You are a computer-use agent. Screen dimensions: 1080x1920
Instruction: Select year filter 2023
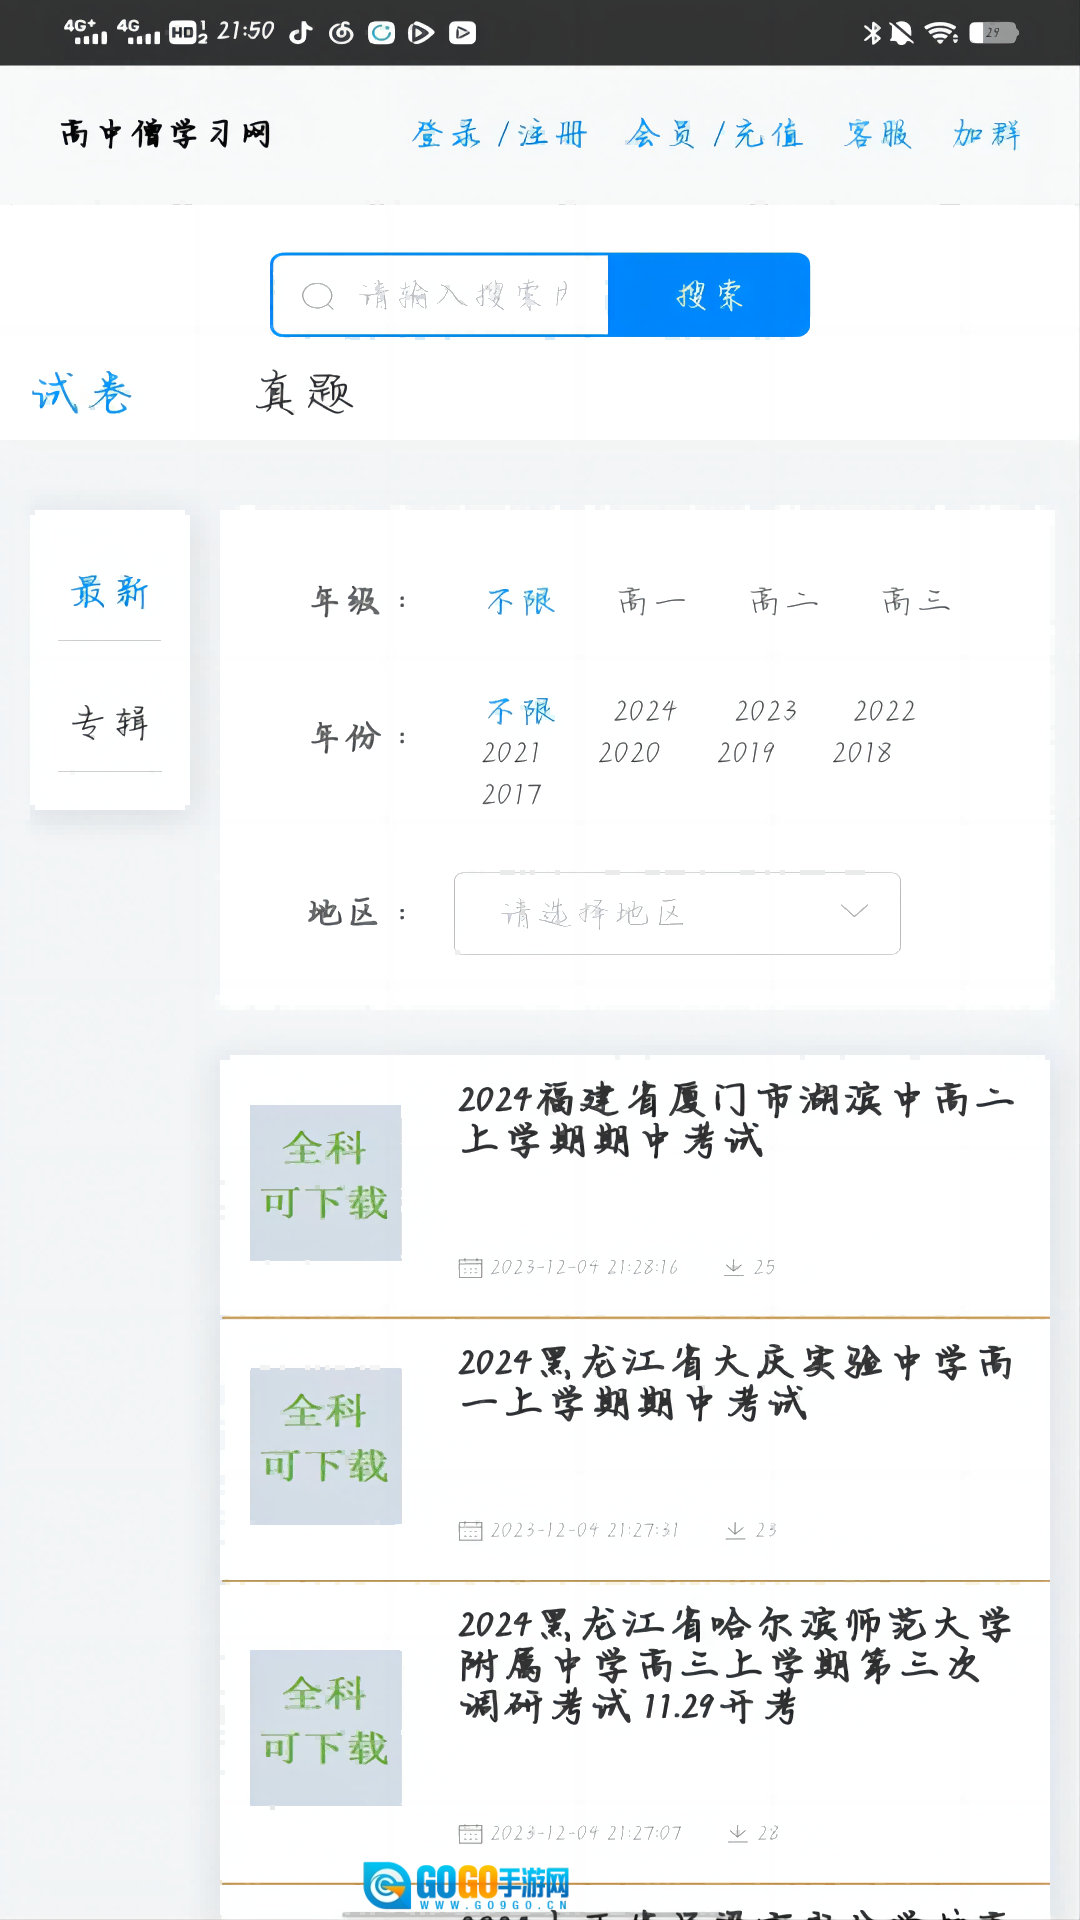(766, 711)
